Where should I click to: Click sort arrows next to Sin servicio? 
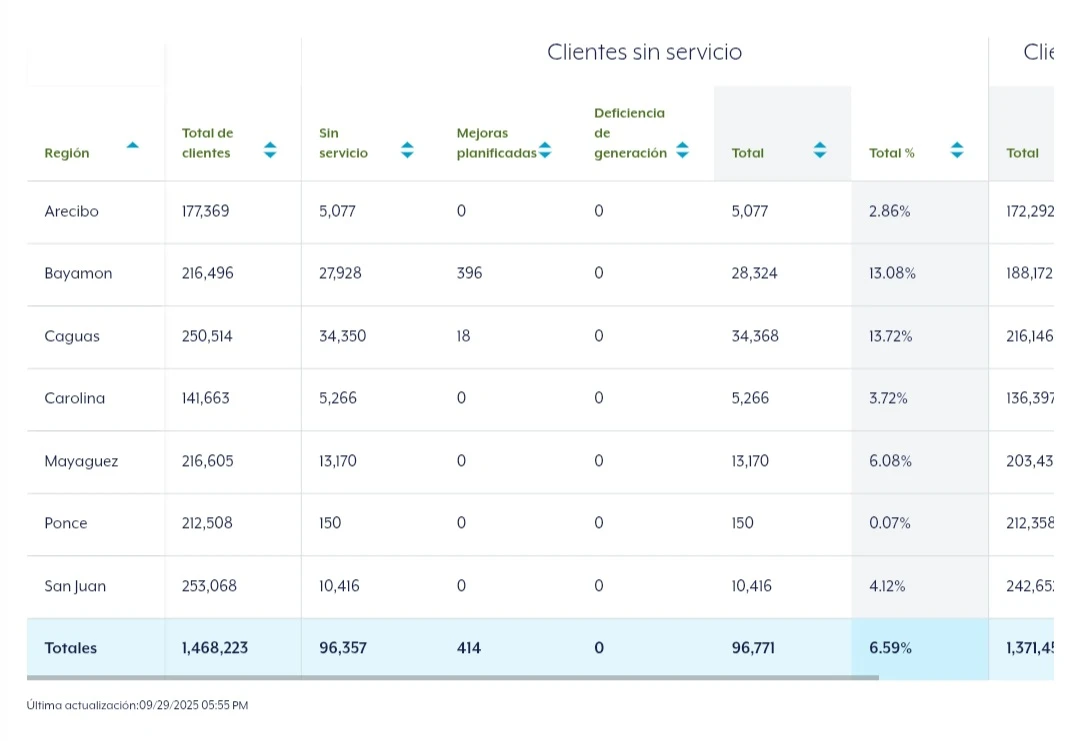coord(407,151)
